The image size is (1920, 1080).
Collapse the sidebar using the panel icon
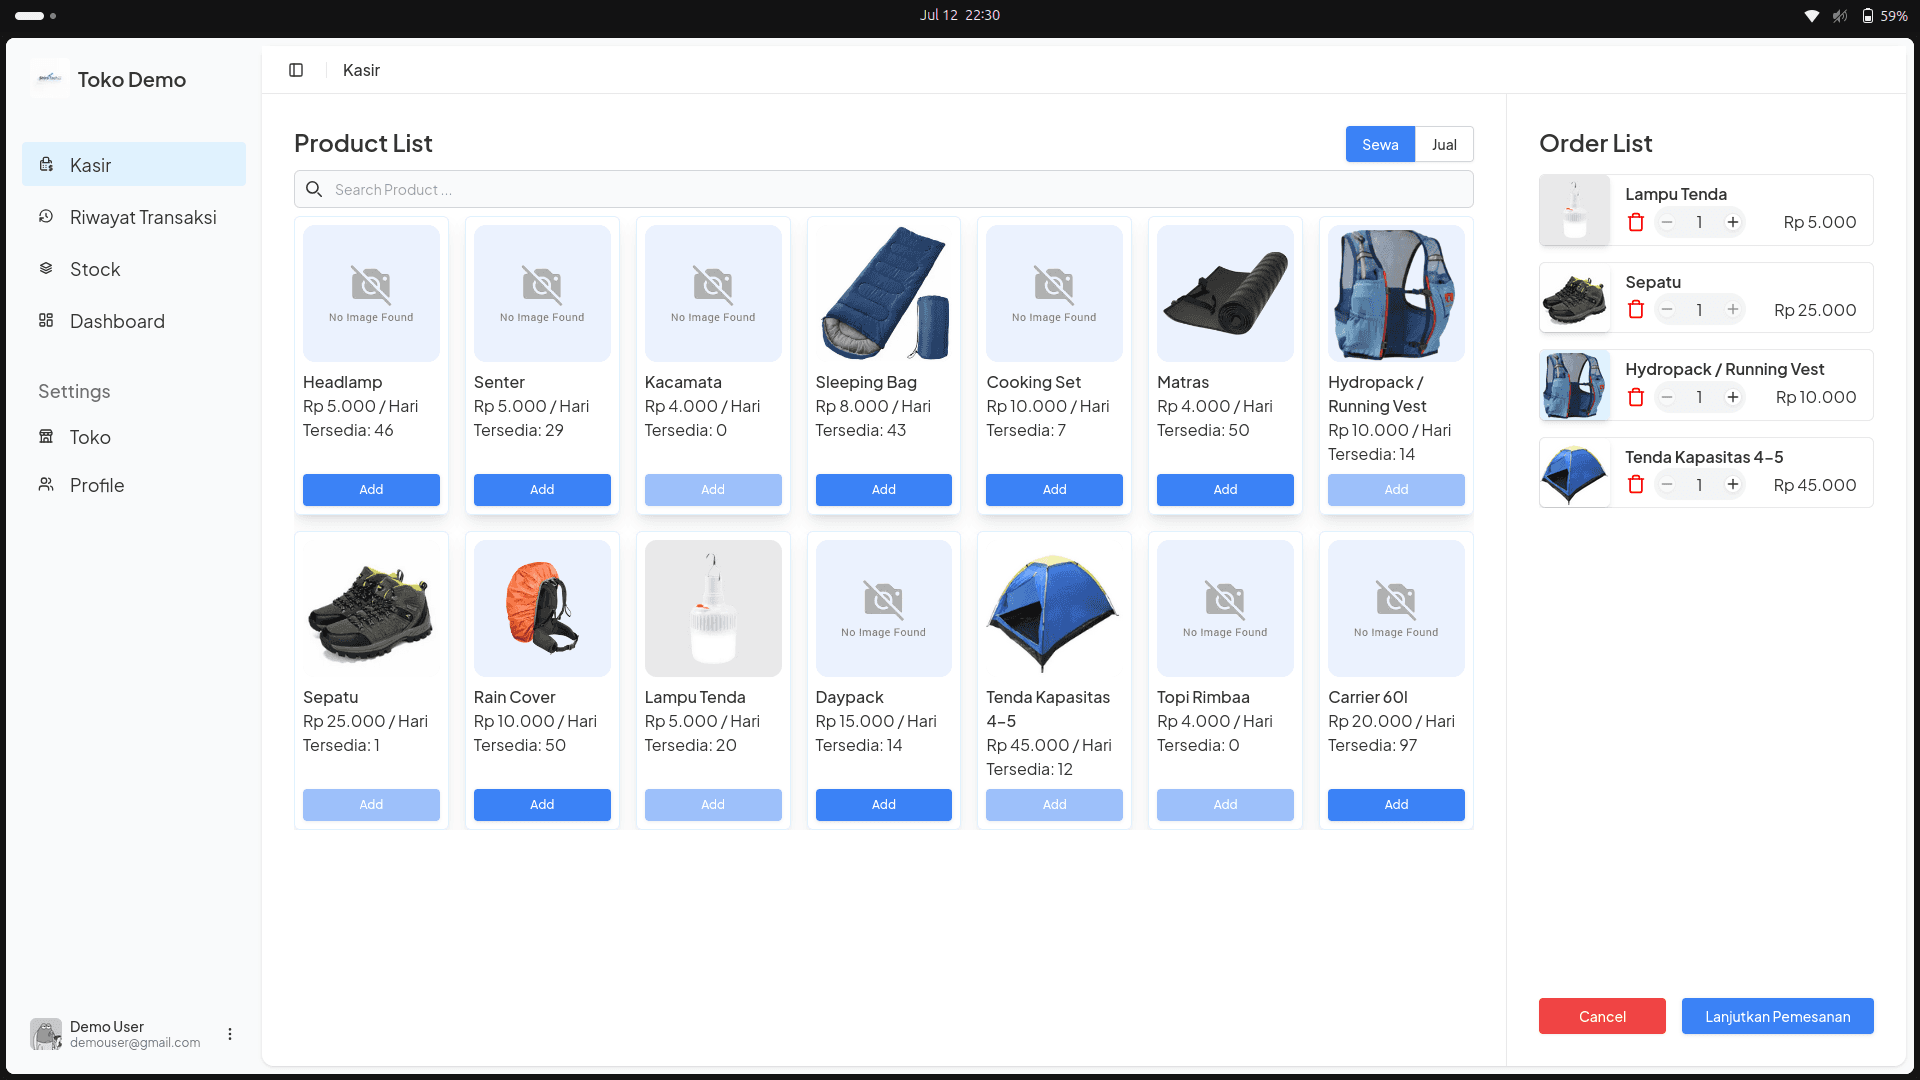(x=296, y=70)
